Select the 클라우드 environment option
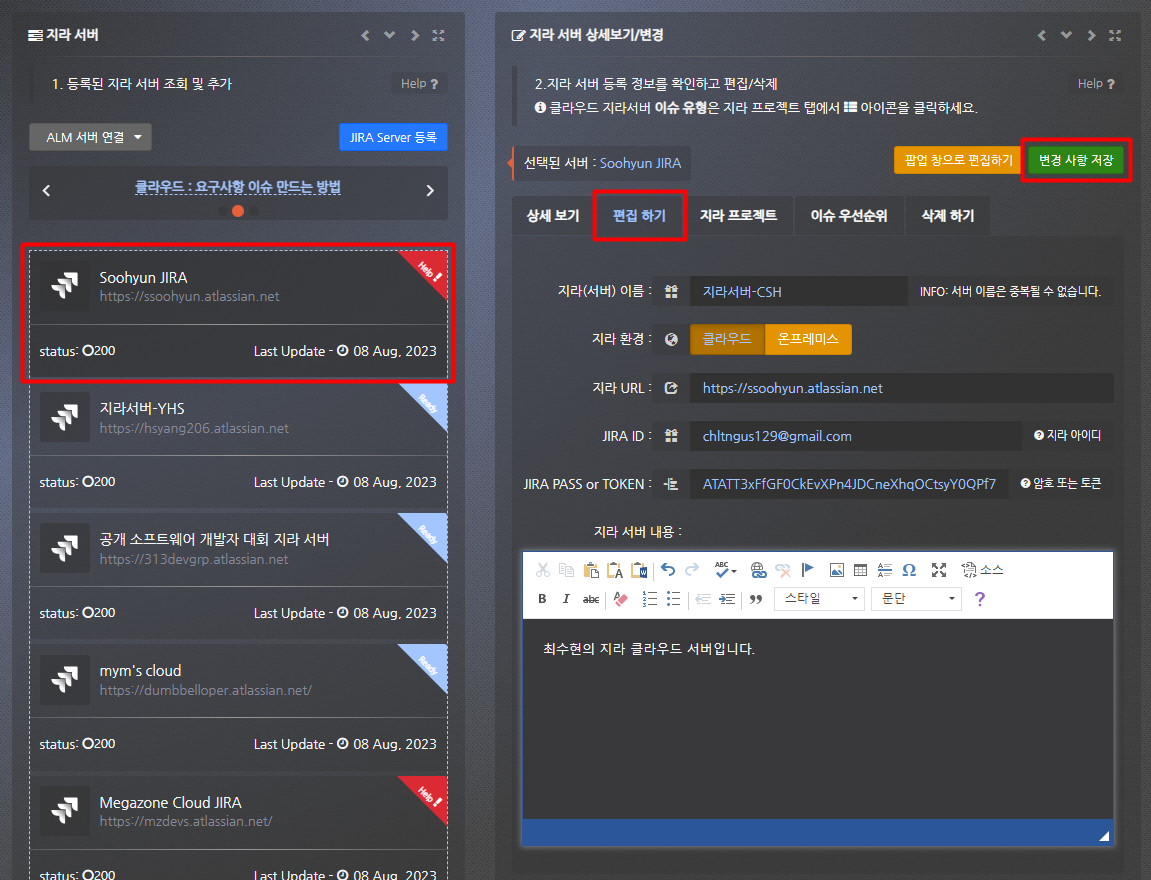 click(727, 339)
